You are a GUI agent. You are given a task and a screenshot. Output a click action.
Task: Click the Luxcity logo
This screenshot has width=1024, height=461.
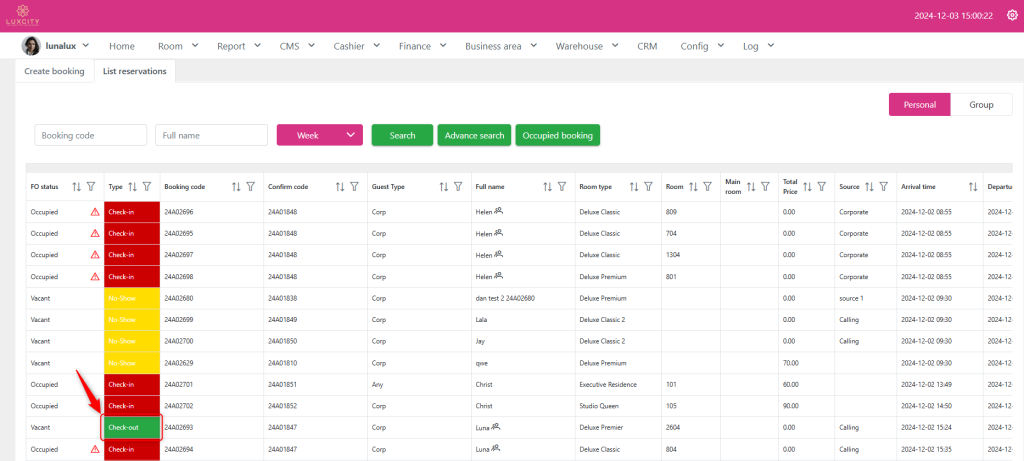pos(21,16)
